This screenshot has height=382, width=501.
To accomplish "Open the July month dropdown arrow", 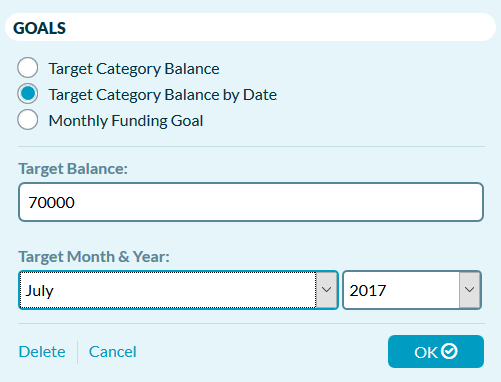I will click(x=326, y=290).
